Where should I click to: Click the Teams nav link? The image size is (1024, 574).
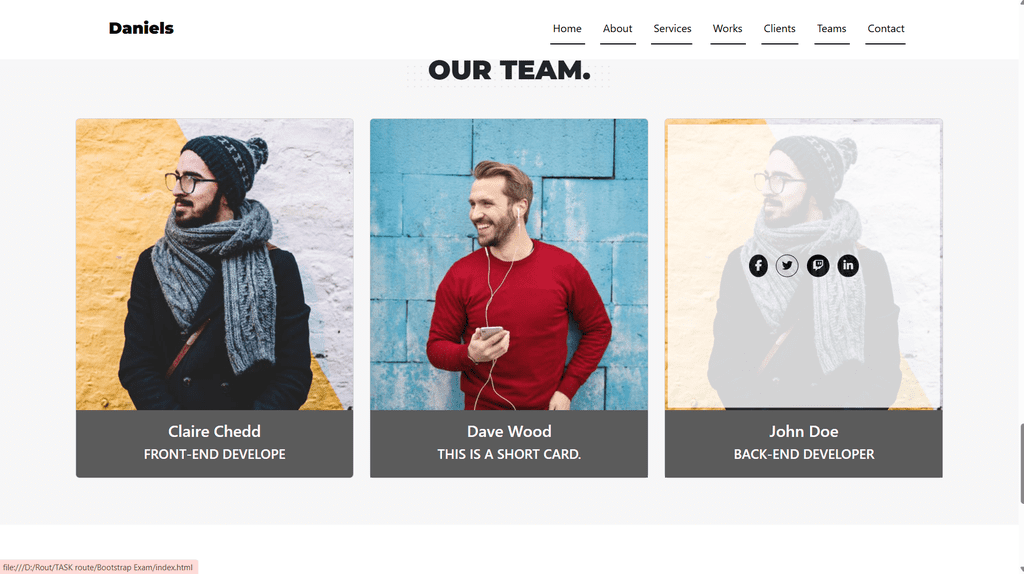pos(831,29)
